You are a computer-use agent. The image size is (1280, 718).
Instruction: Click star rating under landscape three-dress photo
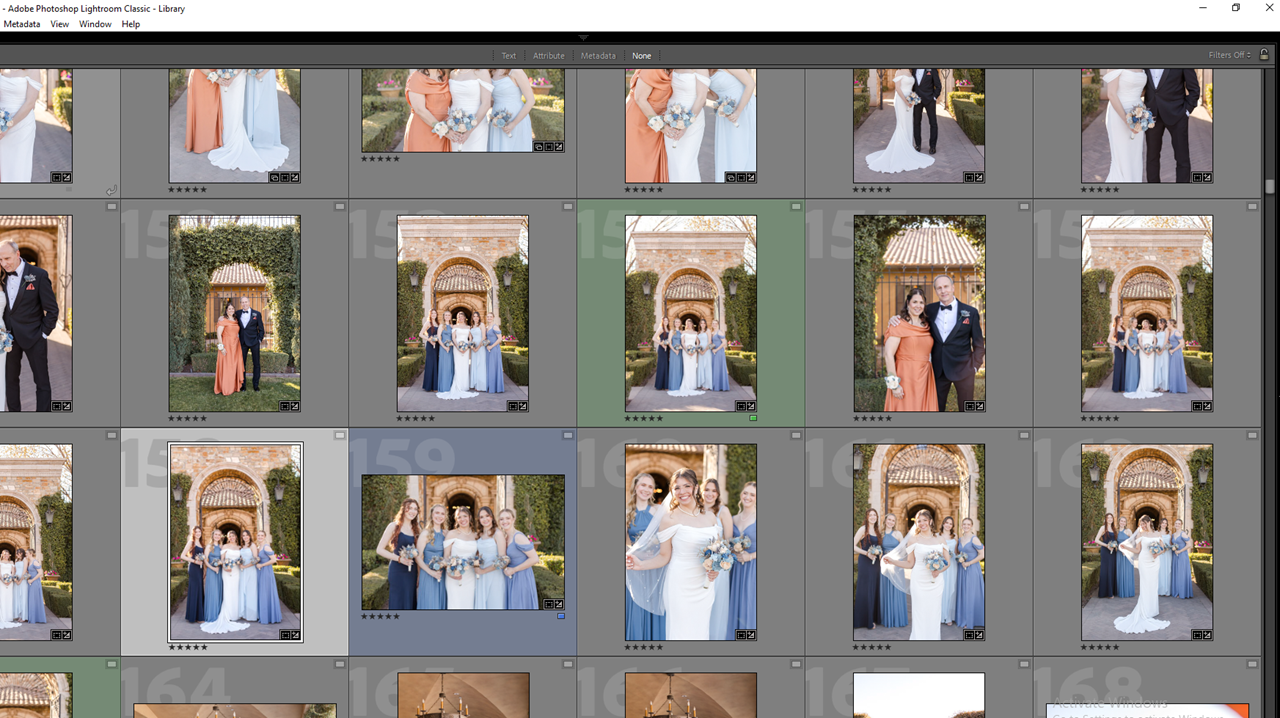click(381, 158)
